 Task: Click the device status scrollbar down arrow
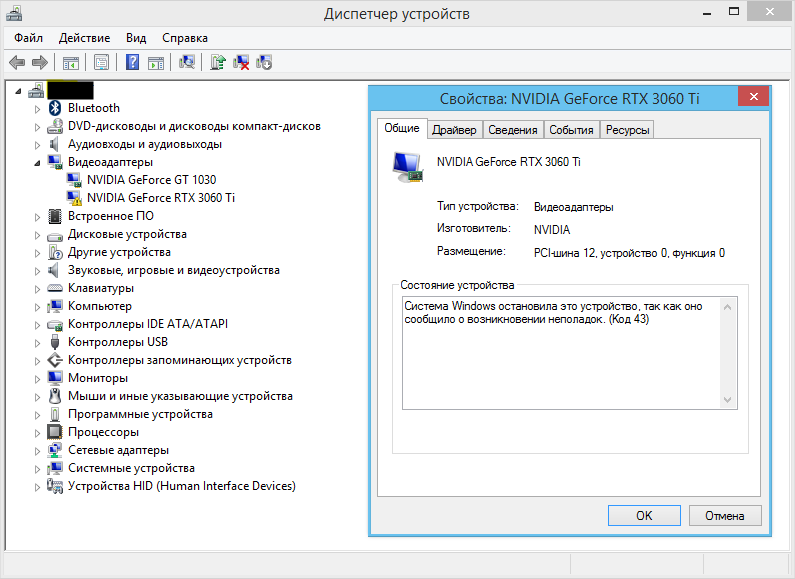728,400
